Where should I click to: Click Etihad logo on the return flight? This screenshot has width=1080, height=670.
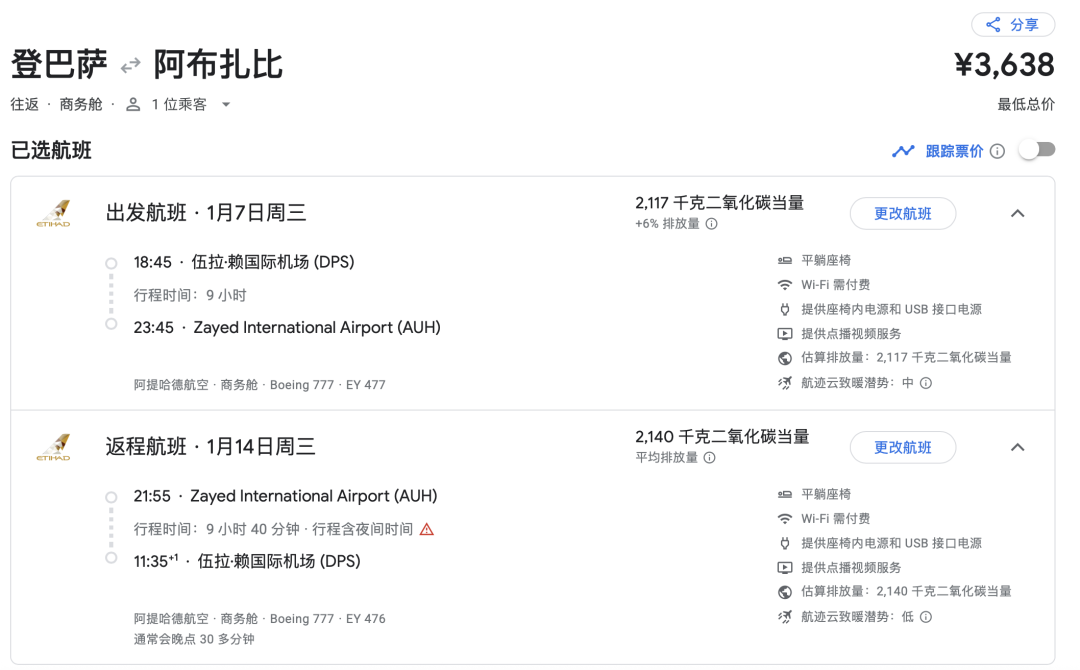[x=54, y=448]
